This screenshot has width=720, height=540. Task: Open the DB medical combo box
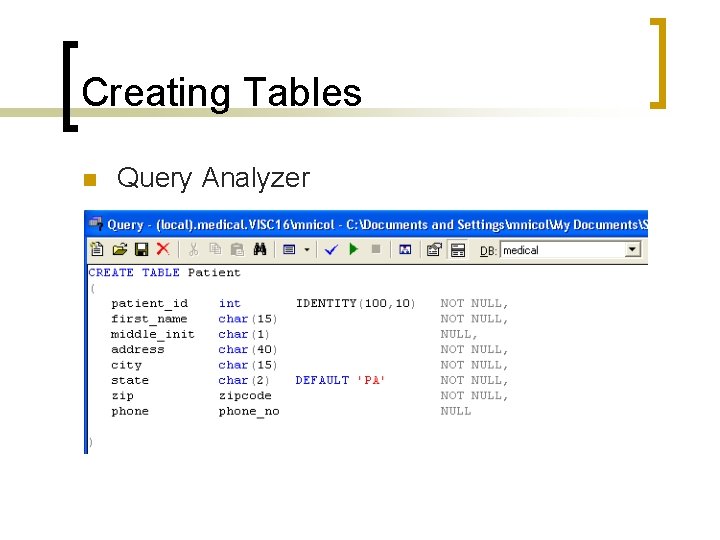point(570,250)
